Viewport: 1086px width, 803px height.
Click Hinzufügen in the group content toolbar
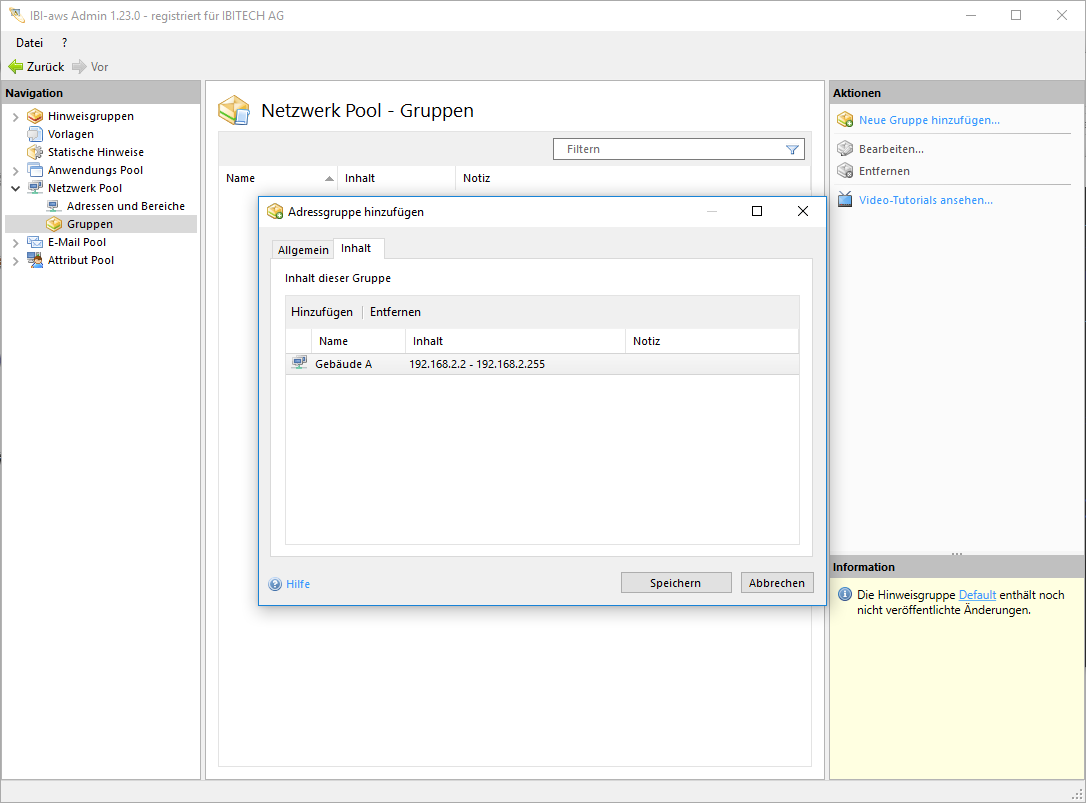tap(322, 312)
